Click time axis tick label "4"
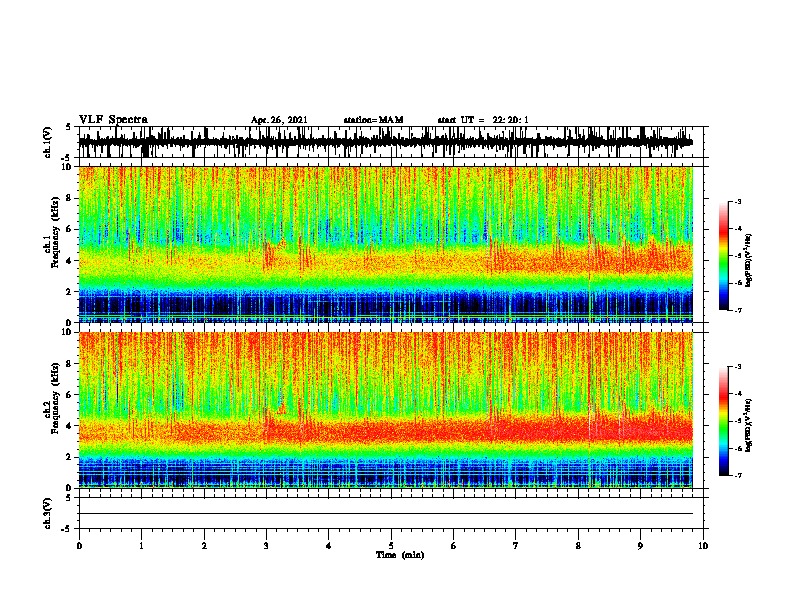Image resolution: width=792 pixels, height=612 pixels. click(x=329, y=545)
